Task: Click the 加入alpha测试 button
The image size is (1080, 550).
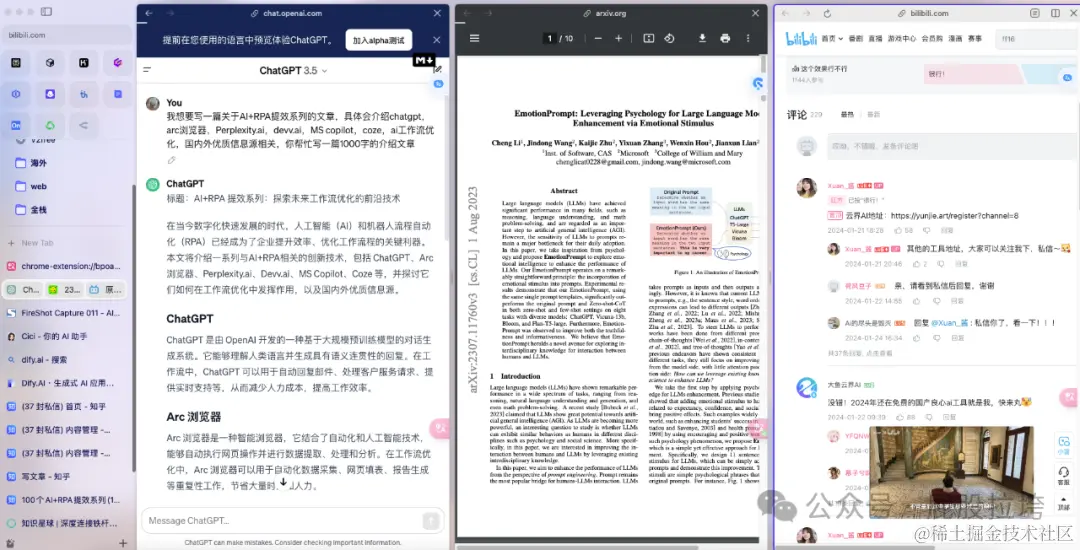Action: click(379, 41)
